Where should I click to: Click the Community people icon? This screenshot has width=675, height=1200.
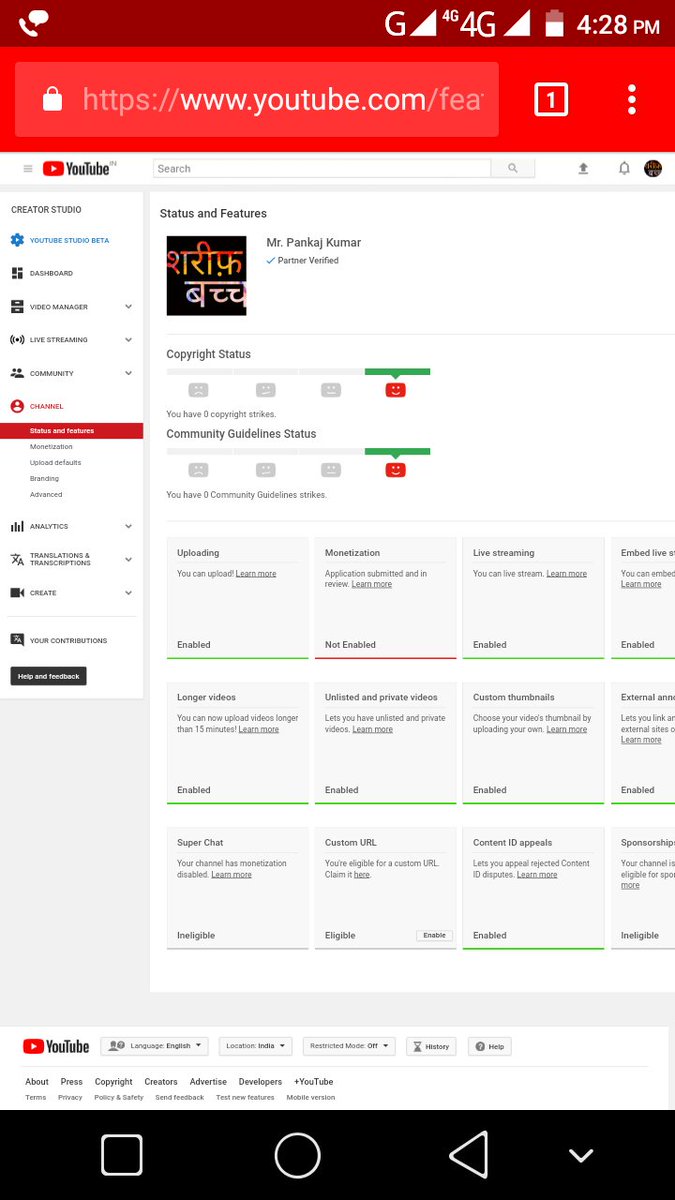tap(17, 373)
